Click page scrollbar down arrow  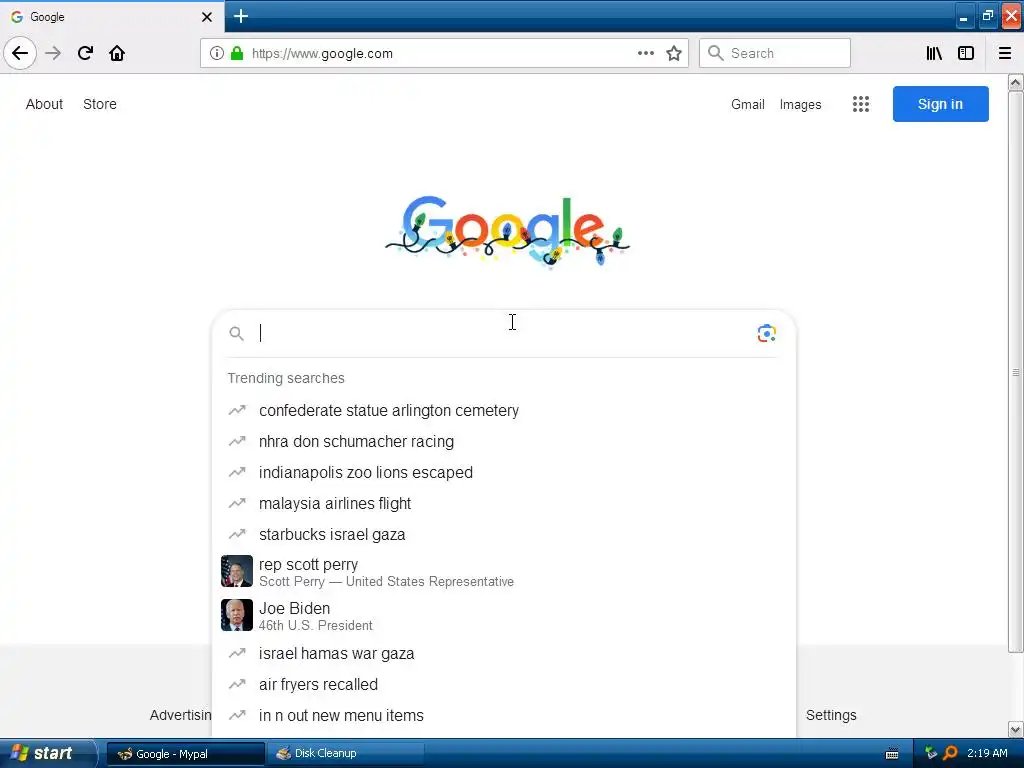pyautogui.click(x=1016, y=729)
